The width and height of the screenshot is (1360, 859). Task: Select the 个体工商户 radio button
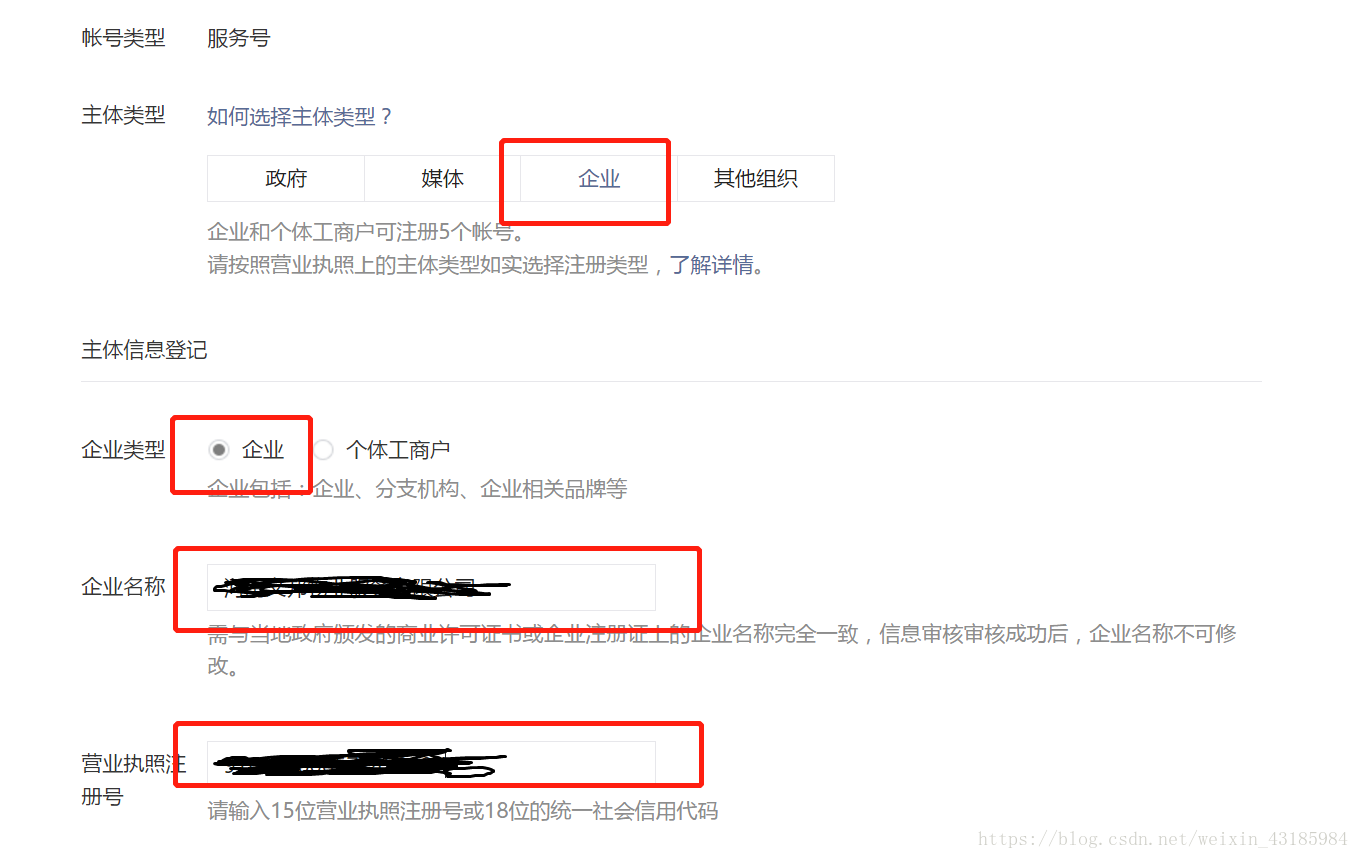click(323, 450)
